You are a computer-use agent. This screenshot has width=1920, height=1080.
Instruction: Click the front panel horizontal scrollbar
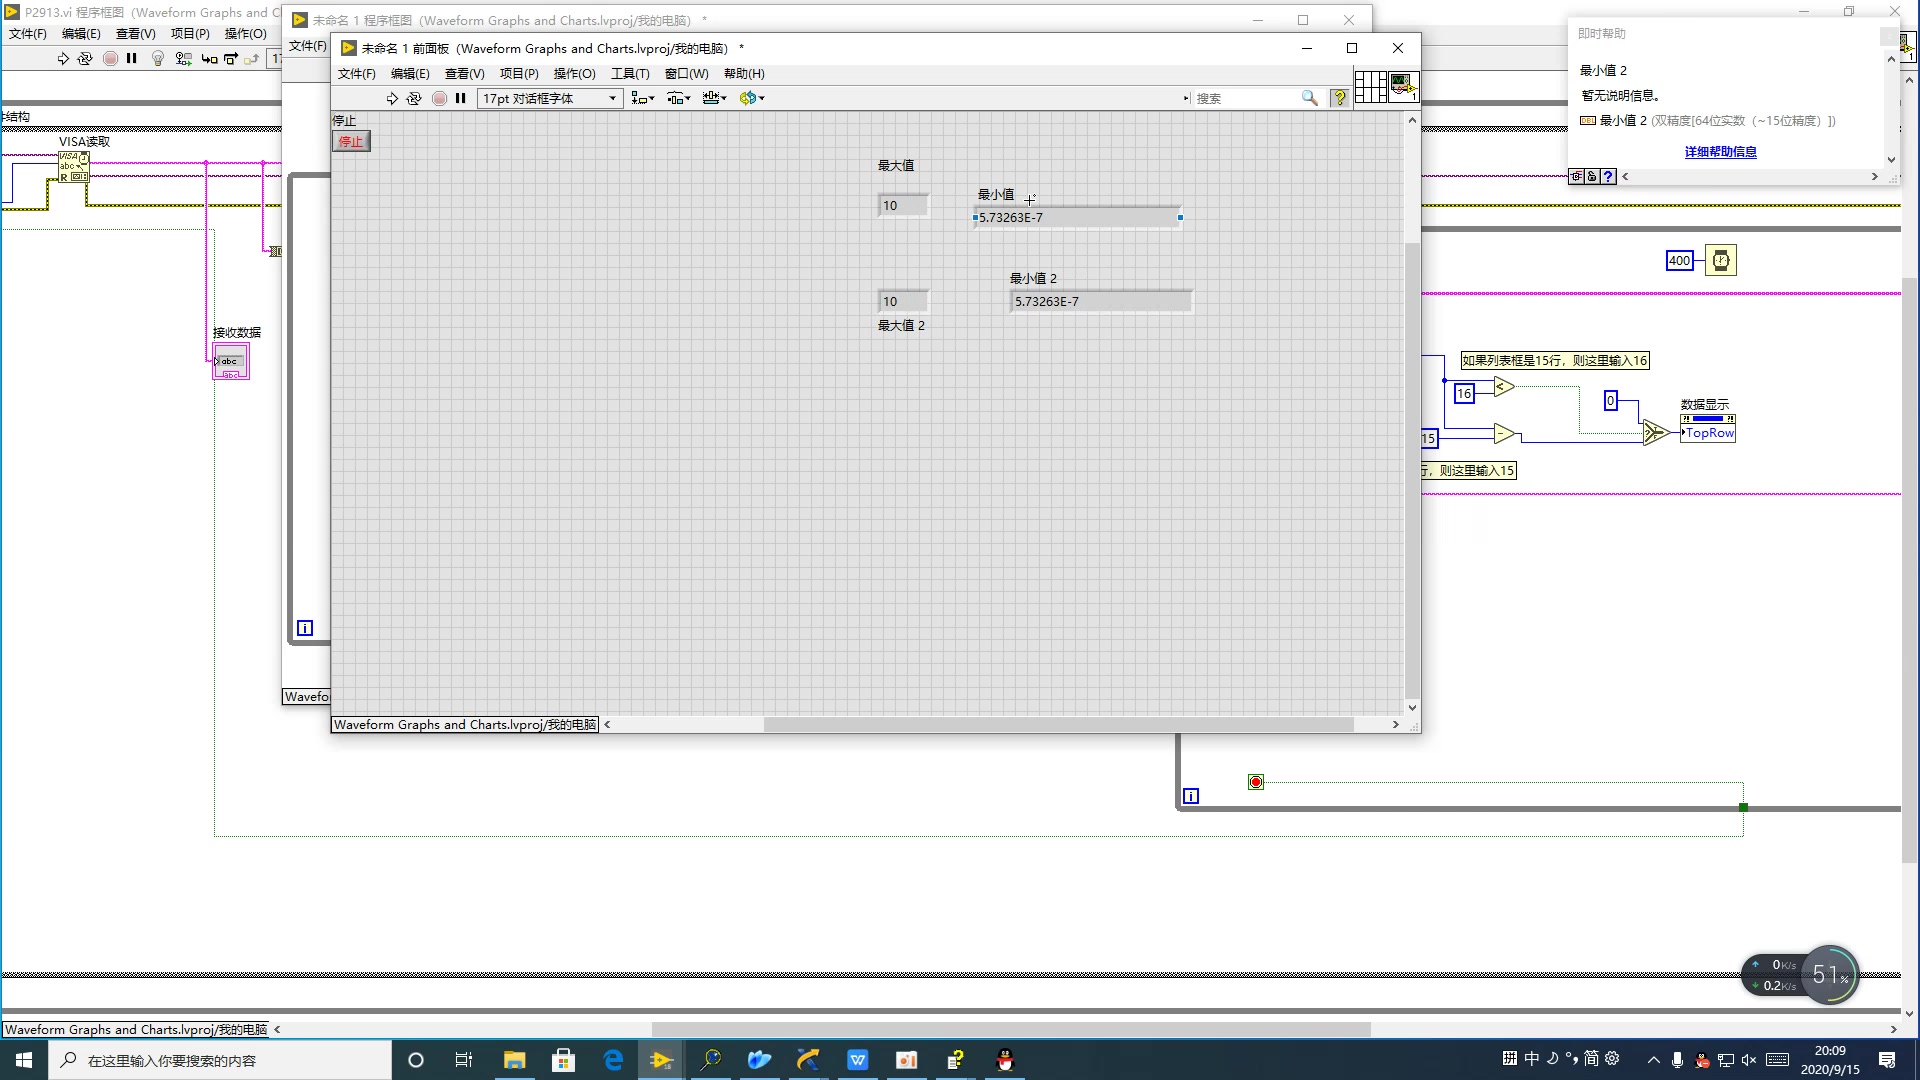coord(1058,725)
